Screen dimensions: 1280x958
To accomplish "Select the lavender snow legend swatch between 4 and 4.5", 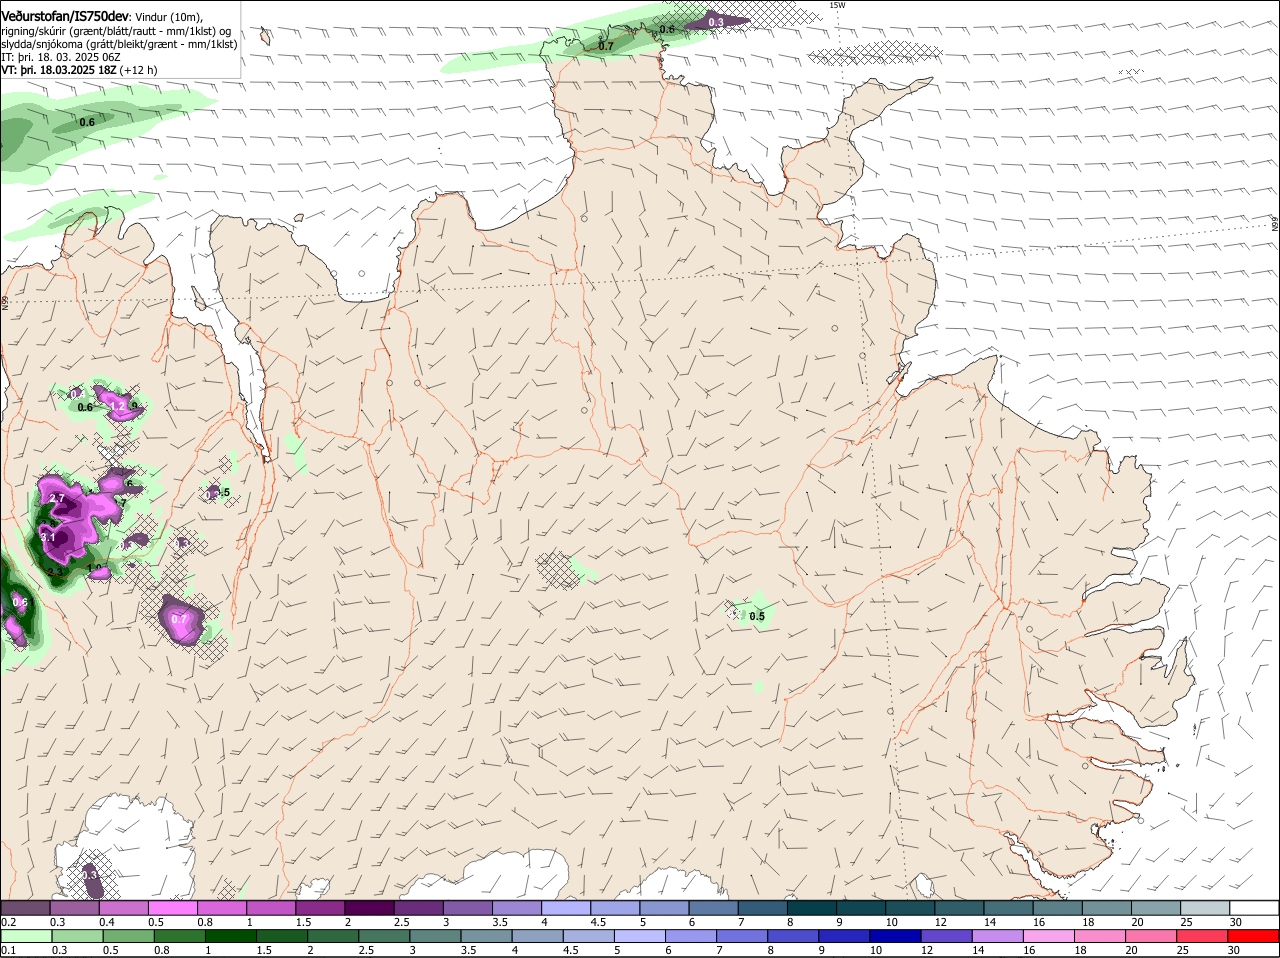I will 566,908.
